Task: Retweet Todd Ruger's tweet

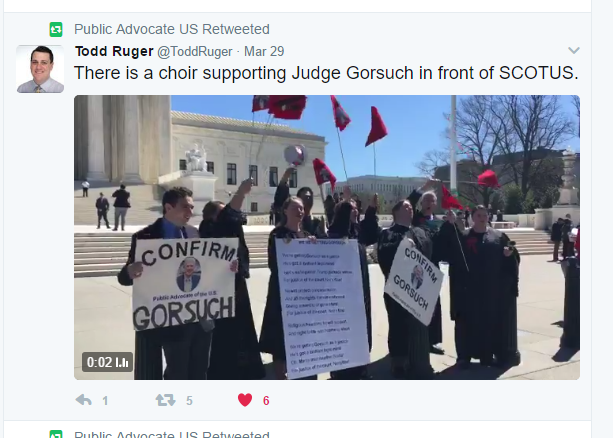Action: pos(165,400)
